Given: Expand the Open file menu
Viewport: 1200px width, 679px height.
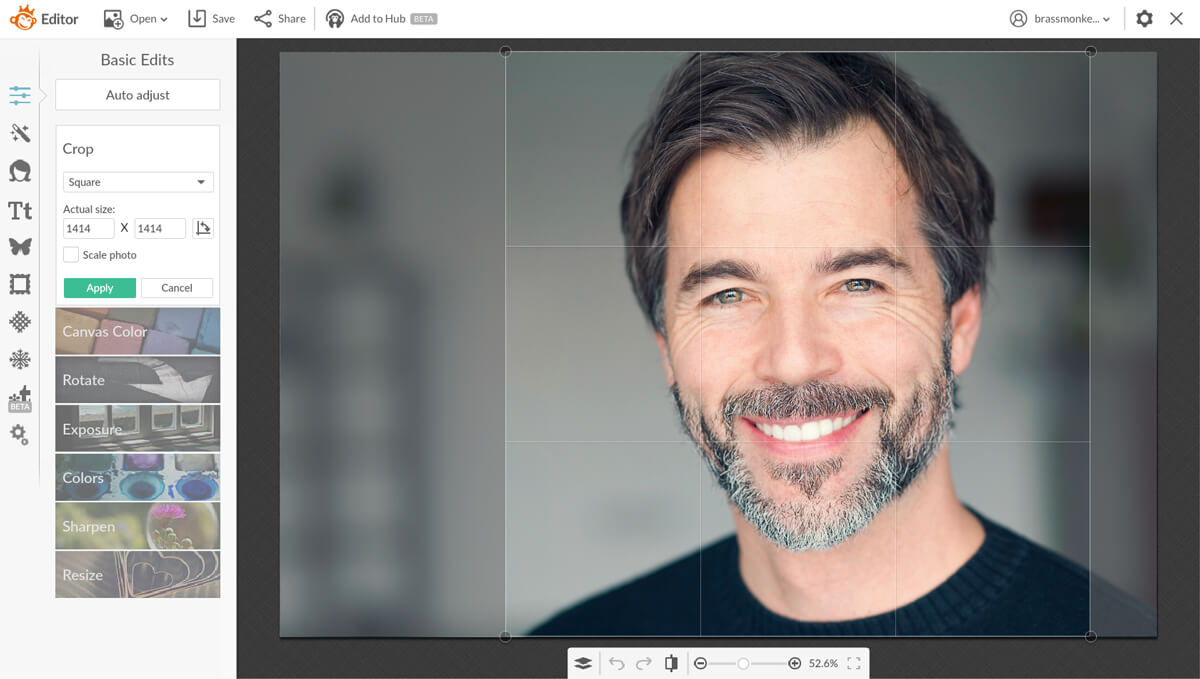Looking at the screenshot, I should 135,18.
